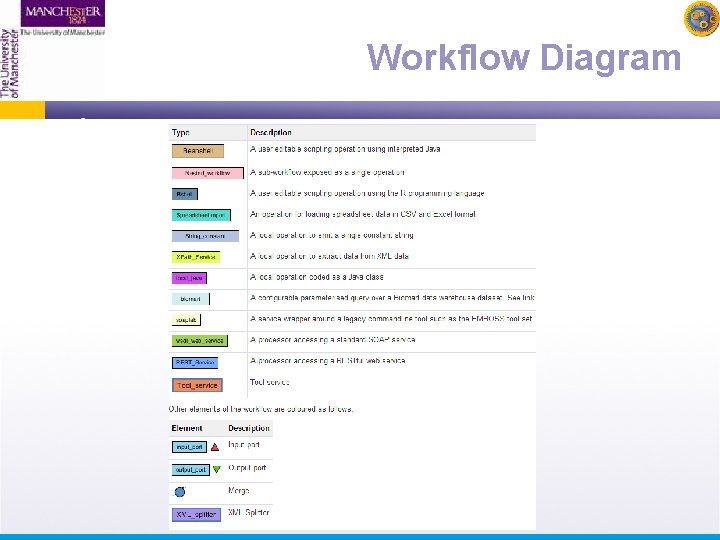Click the steel-blue Rshell swatch
The height and width of the screenshot is (540, 720).
click(185, 194)
